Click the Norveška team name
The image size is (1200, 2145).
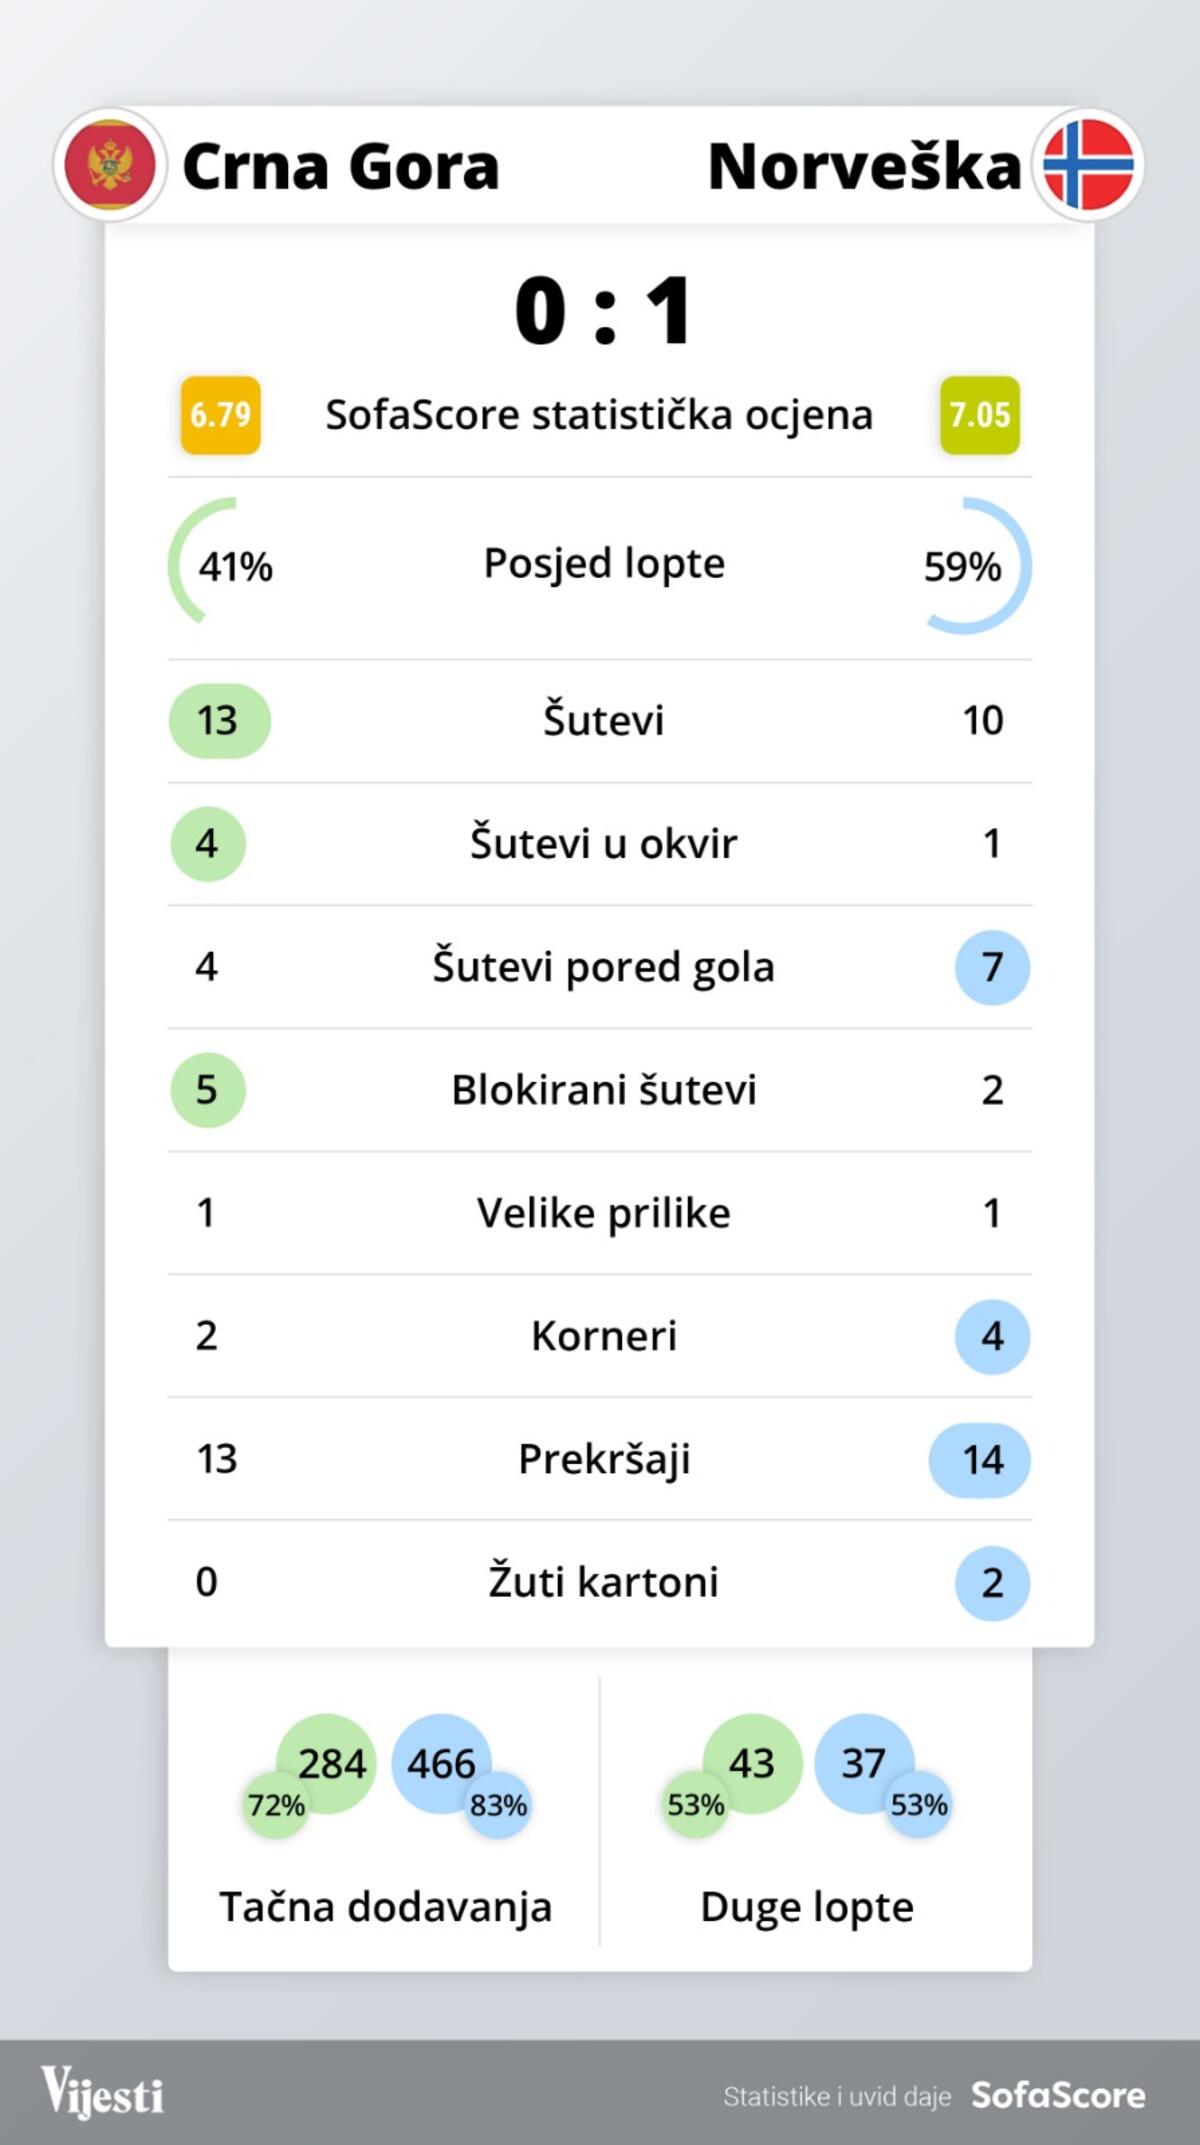click(864, 166)
